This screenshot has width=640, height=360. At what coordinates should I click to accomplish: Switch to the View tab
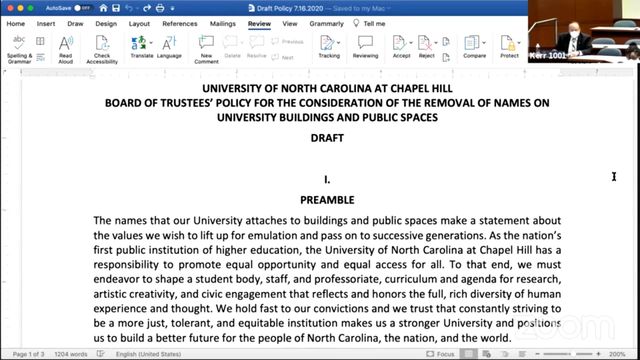pos(290,24)
